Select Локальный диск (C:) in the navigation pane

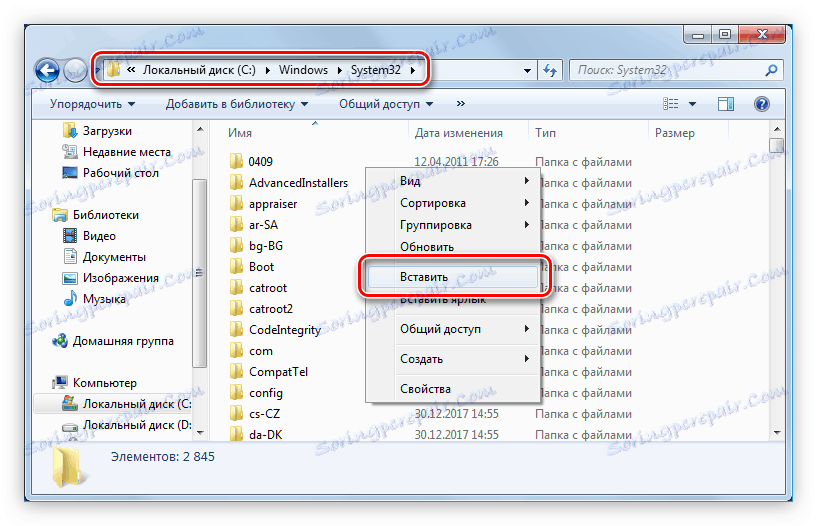coord(137,404)
